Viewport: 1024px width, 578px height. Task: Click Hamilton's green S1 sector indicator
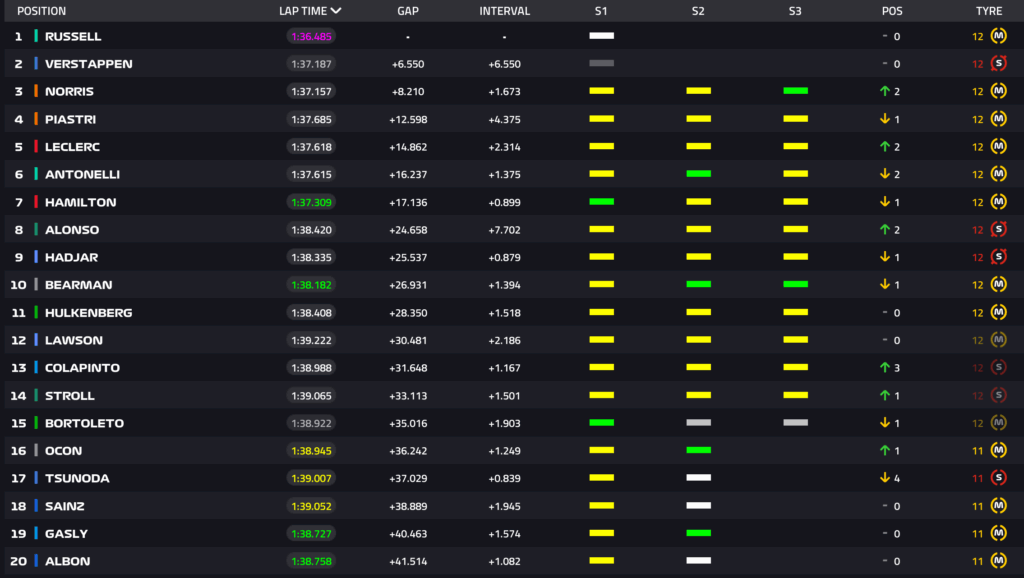[601, 202]
